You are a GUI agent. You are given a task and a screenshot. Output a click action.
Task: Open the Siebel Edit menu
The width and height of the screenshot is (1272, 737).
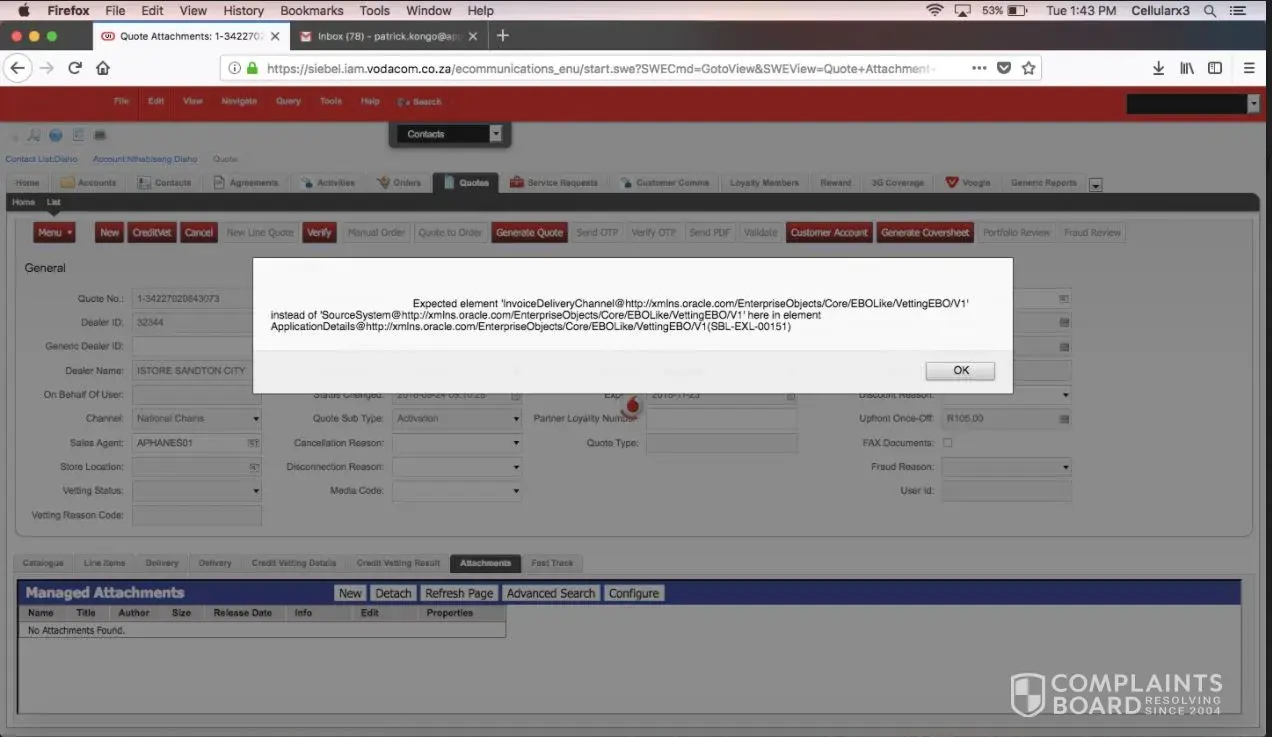click(156, 101)
